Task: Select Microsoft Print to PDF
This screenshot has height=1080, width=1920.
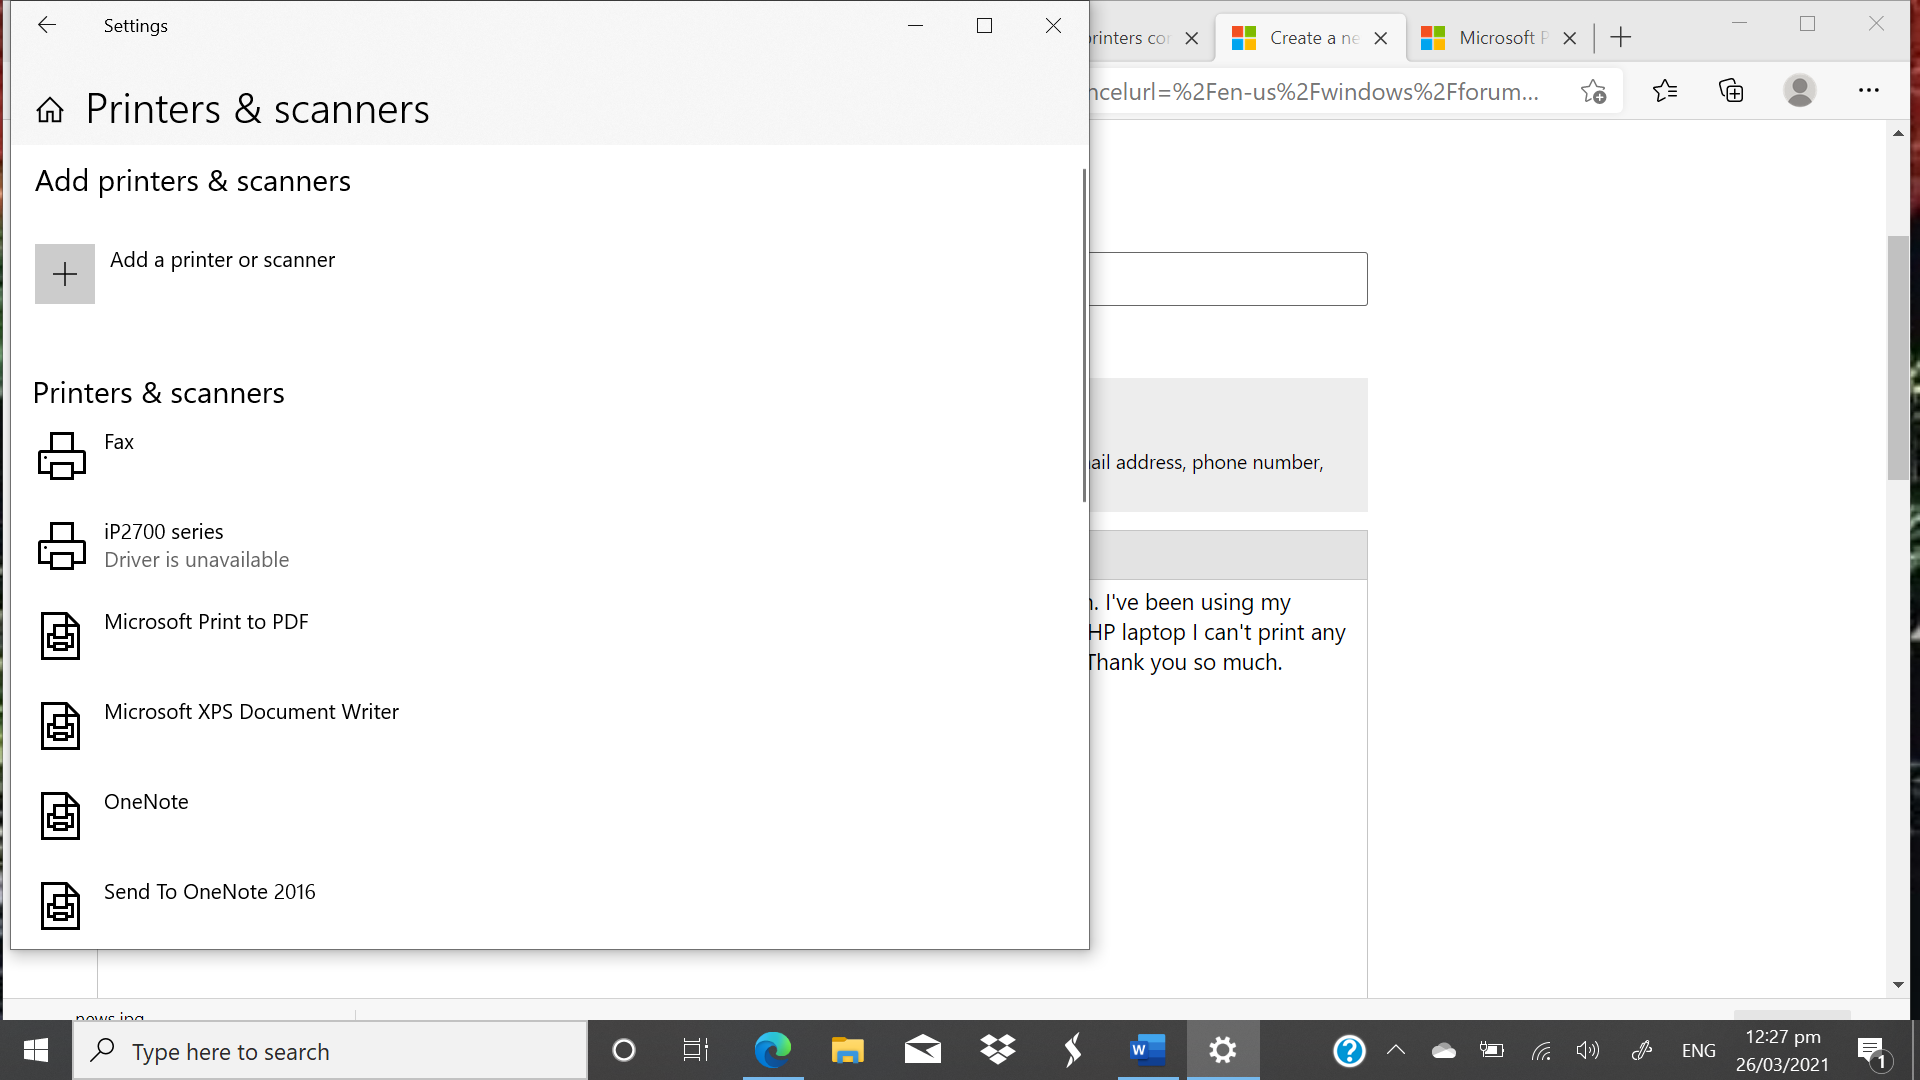Action: (x=206, y=622)
